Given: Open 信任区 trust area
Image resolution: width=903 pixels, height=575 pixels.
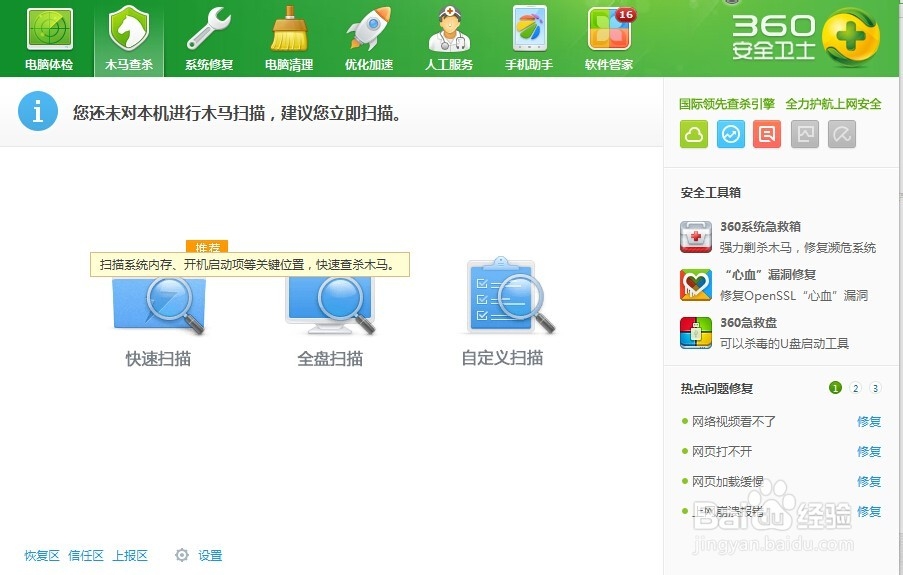Looking at the screenshot, I should pyautogui.click(x=86, y=555).
